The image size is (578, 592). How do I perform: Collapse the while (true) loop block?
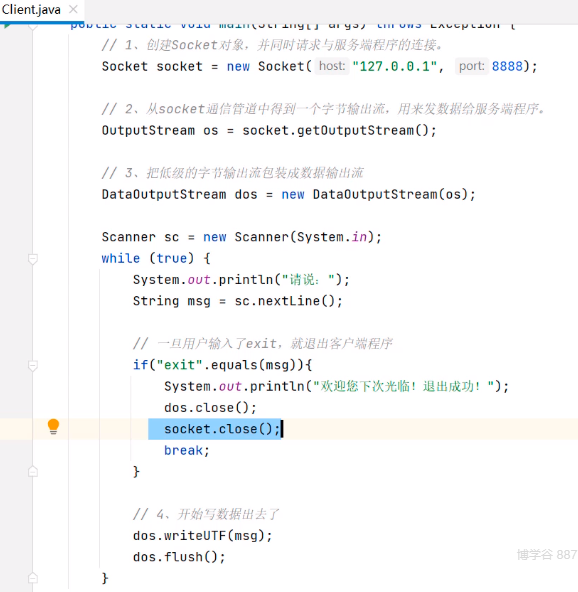[33, 259]
